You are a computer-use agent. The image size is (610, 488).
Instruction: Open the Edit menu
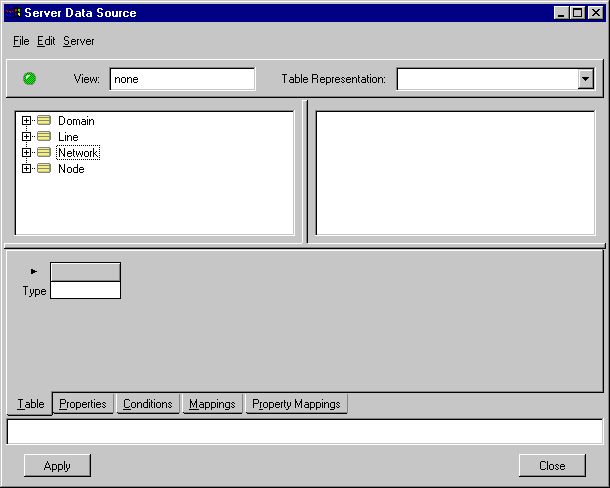(46, 41)
